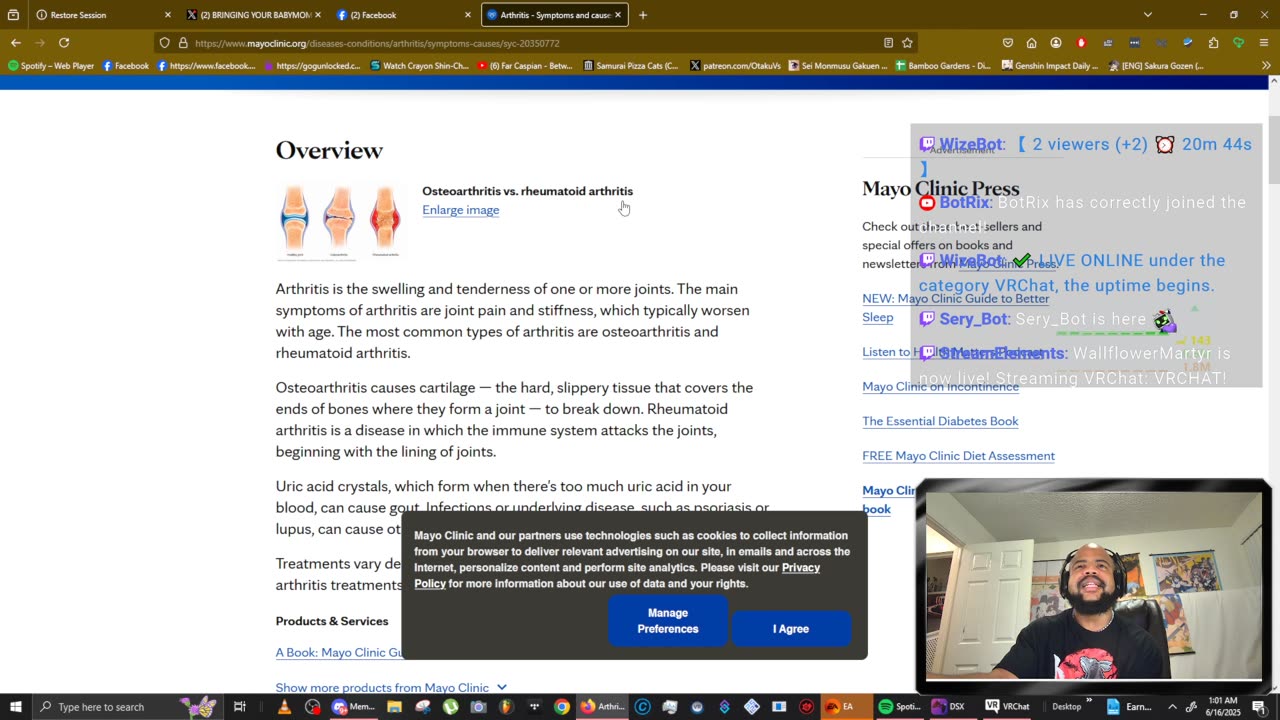The width and height of the screenshot is (1280, 720).
Task: Open the Extensions puzzle-piece menu
Action: click(x=1213, y=43)
